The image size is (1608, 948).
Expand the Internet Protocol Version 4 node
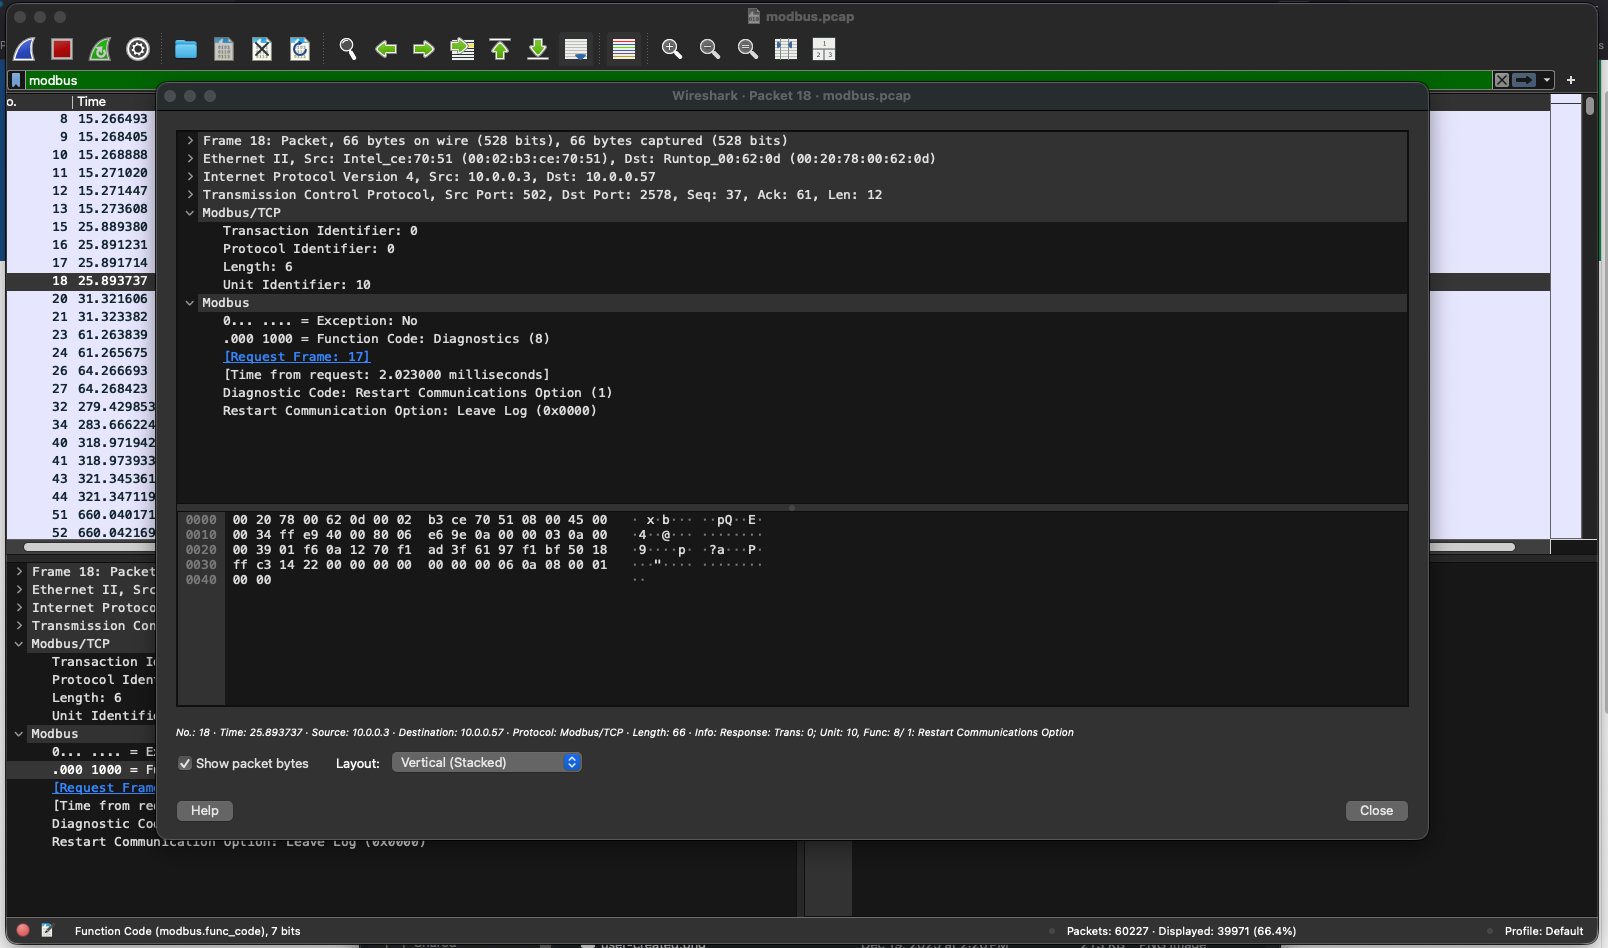coord(189,176)
